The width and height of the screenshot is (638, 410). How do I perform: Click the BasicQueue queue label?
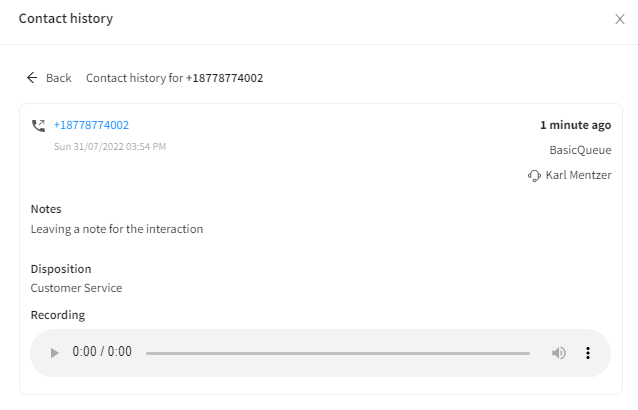(580, 150)
